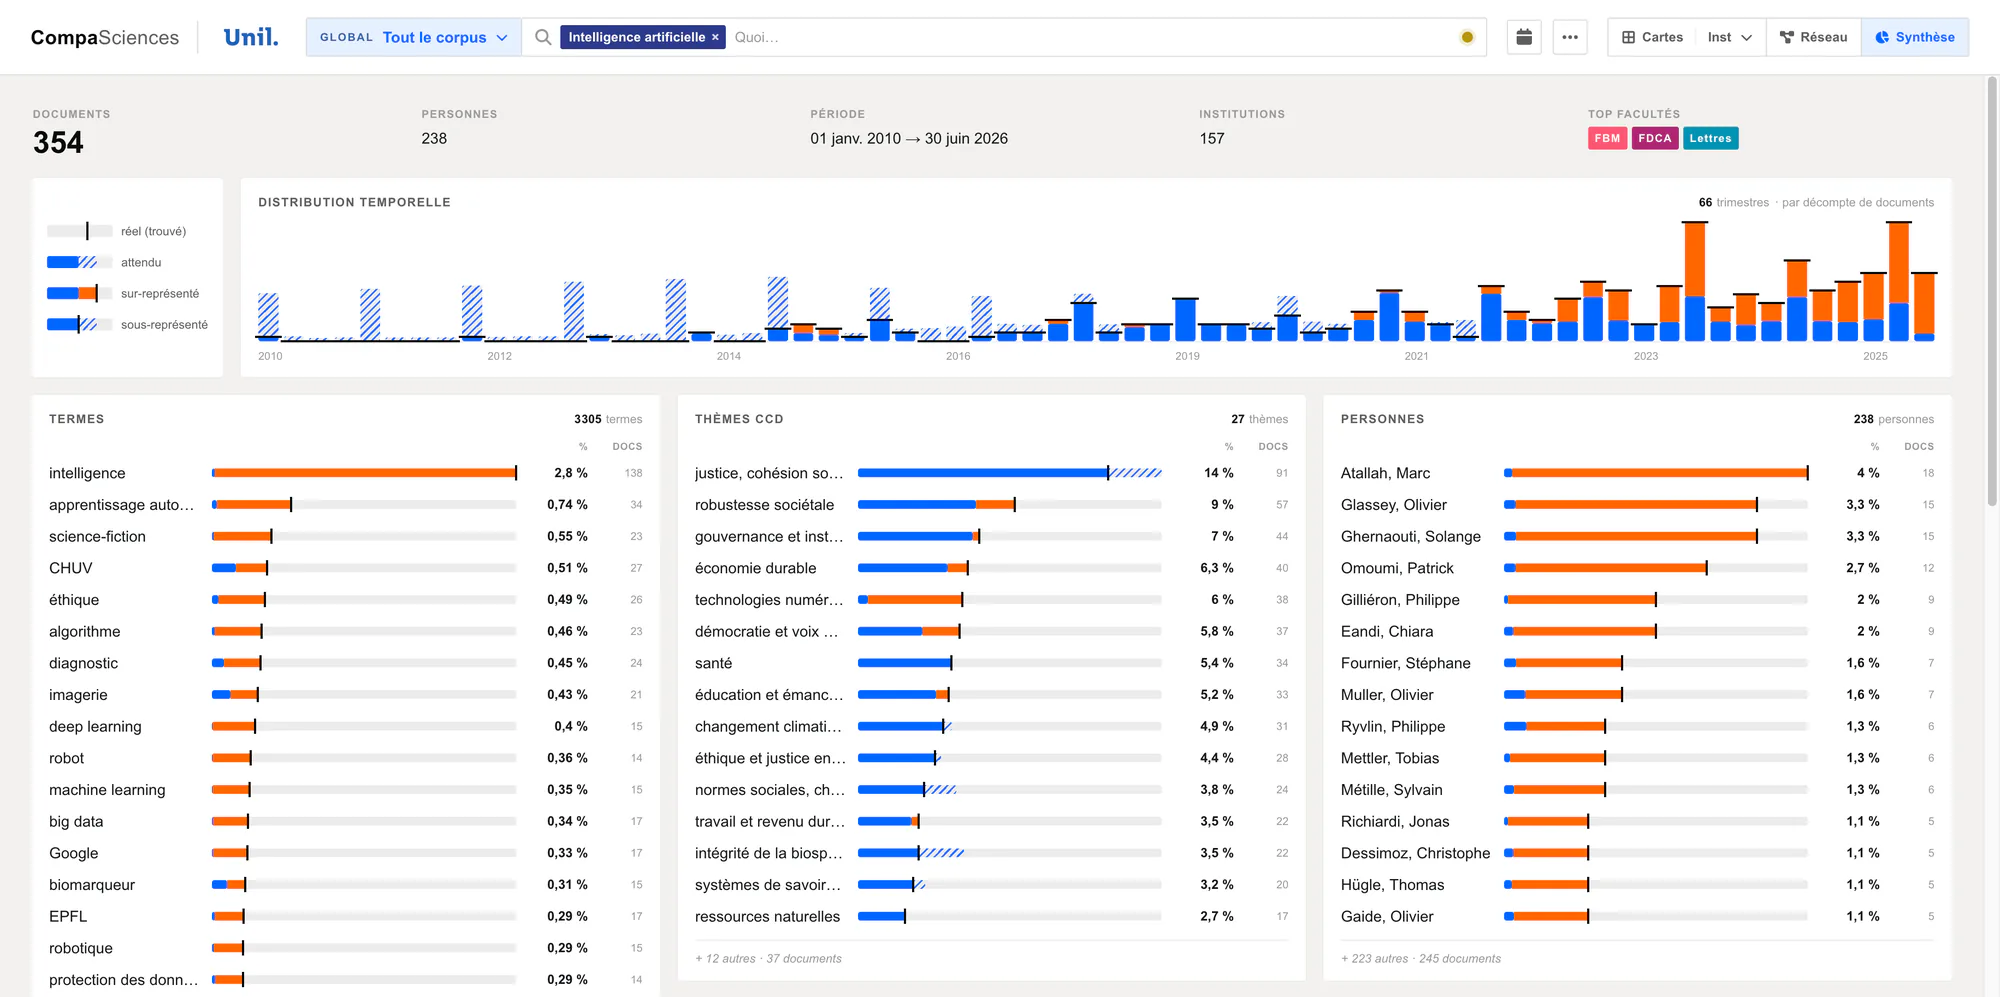Click the term 'science-fiction'

click(97, 536)
